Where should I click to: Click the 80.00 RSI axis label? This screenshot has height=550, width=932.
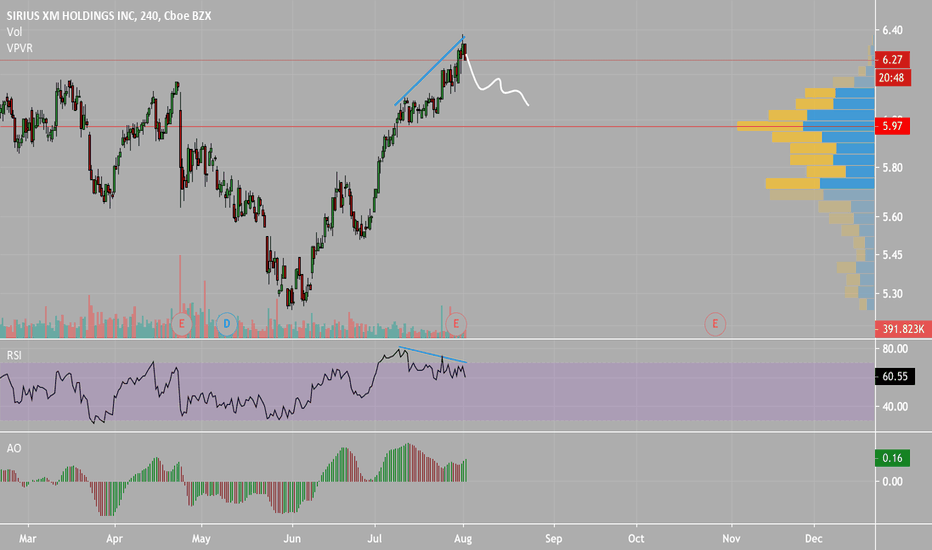pyautogui.click(x=895, y=349)
